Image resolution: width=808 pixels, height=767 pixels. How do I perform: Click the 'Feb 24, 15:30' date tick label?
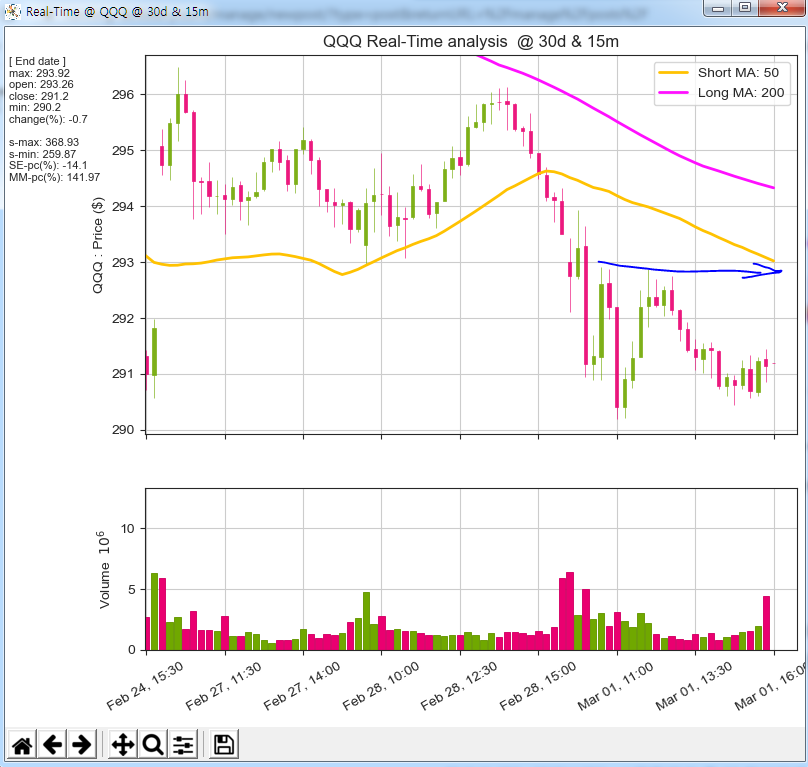click(x=145, y=687)
